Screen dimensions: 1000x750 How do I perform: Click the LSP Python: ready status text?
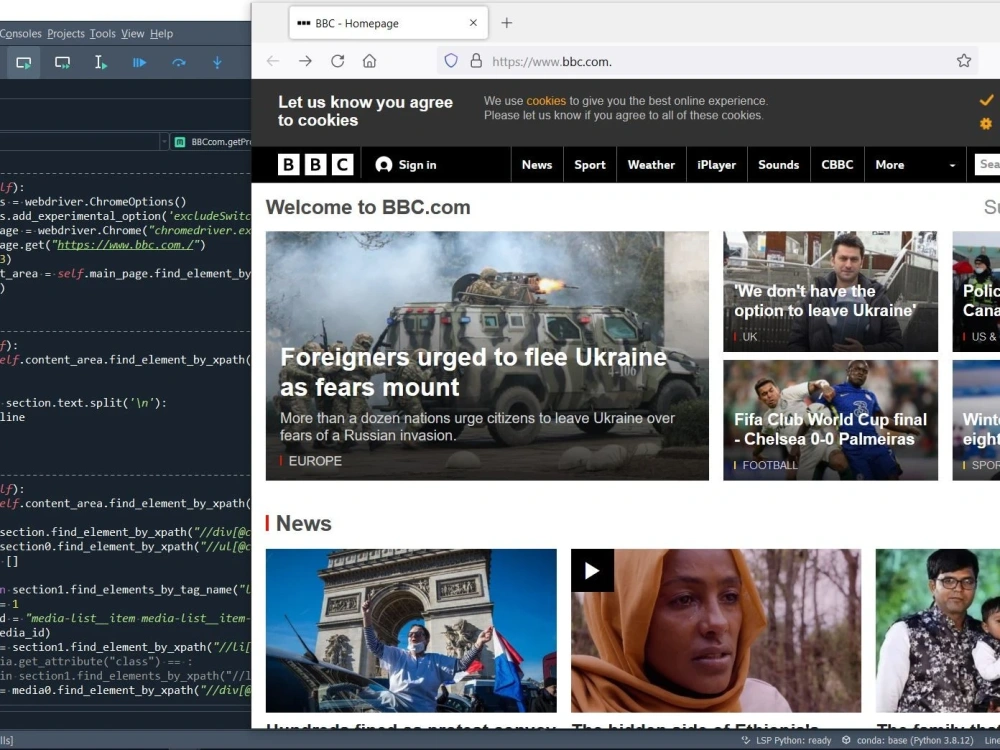click(x=794, y=740)
